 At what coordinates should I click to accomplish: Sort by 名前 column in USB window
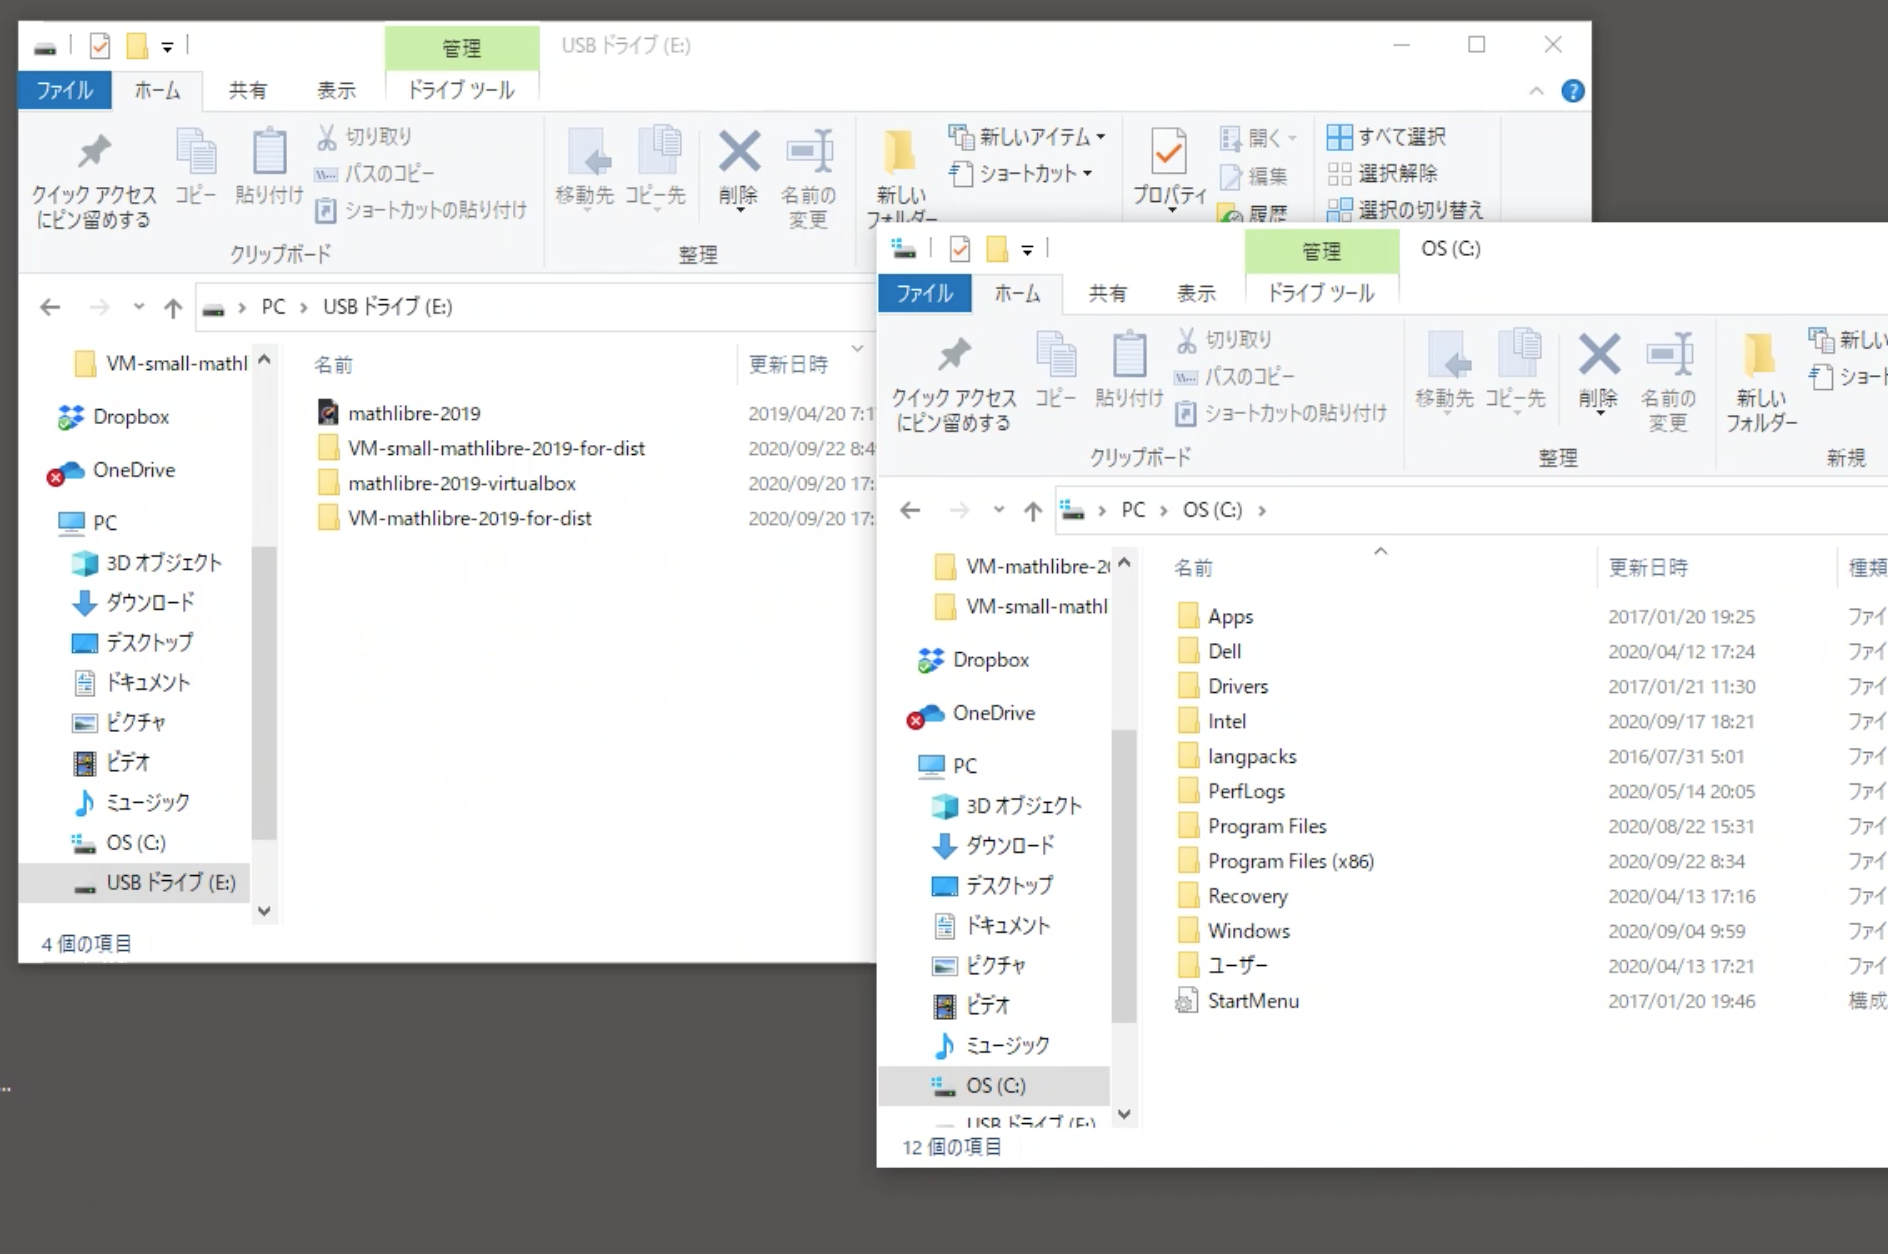coord(333,365)
